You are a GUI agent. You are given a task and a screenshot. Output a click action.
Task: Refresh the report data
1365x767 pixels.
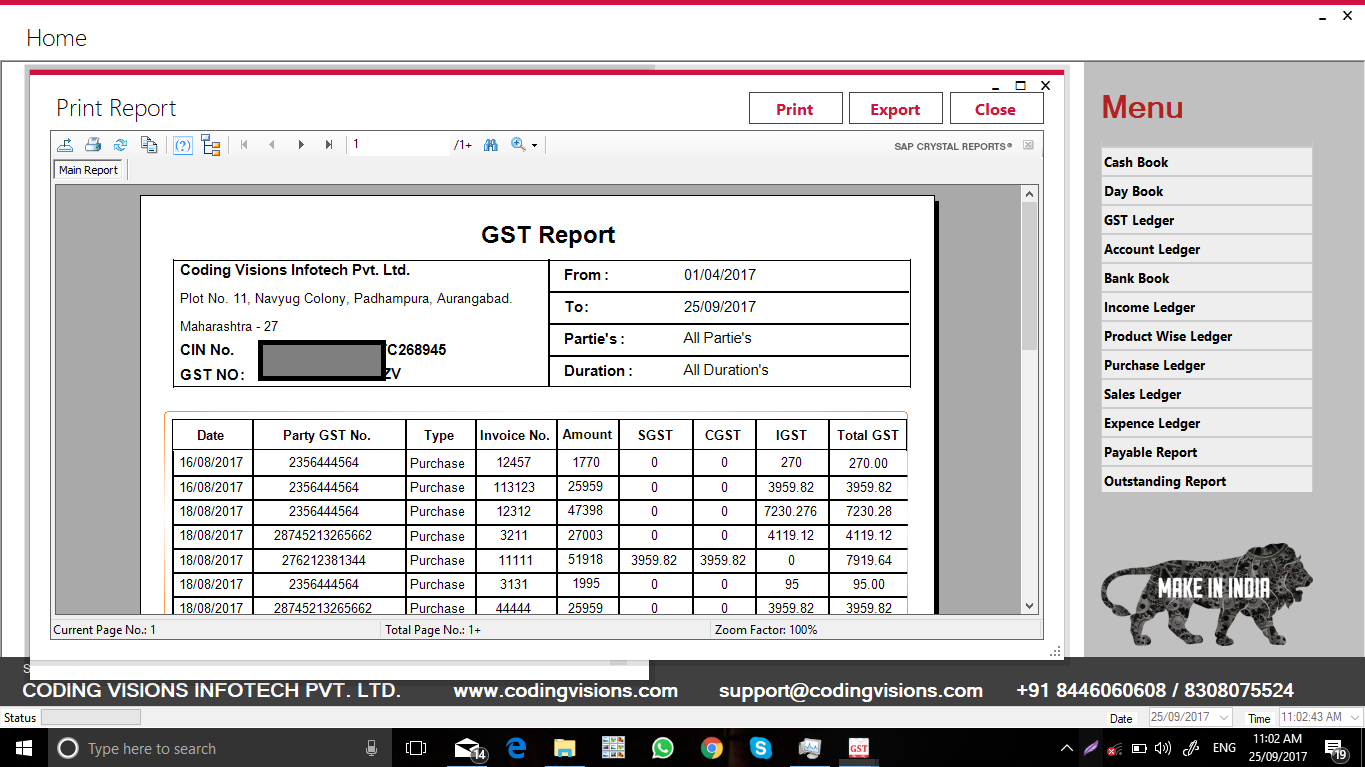(x=121, y=144)
